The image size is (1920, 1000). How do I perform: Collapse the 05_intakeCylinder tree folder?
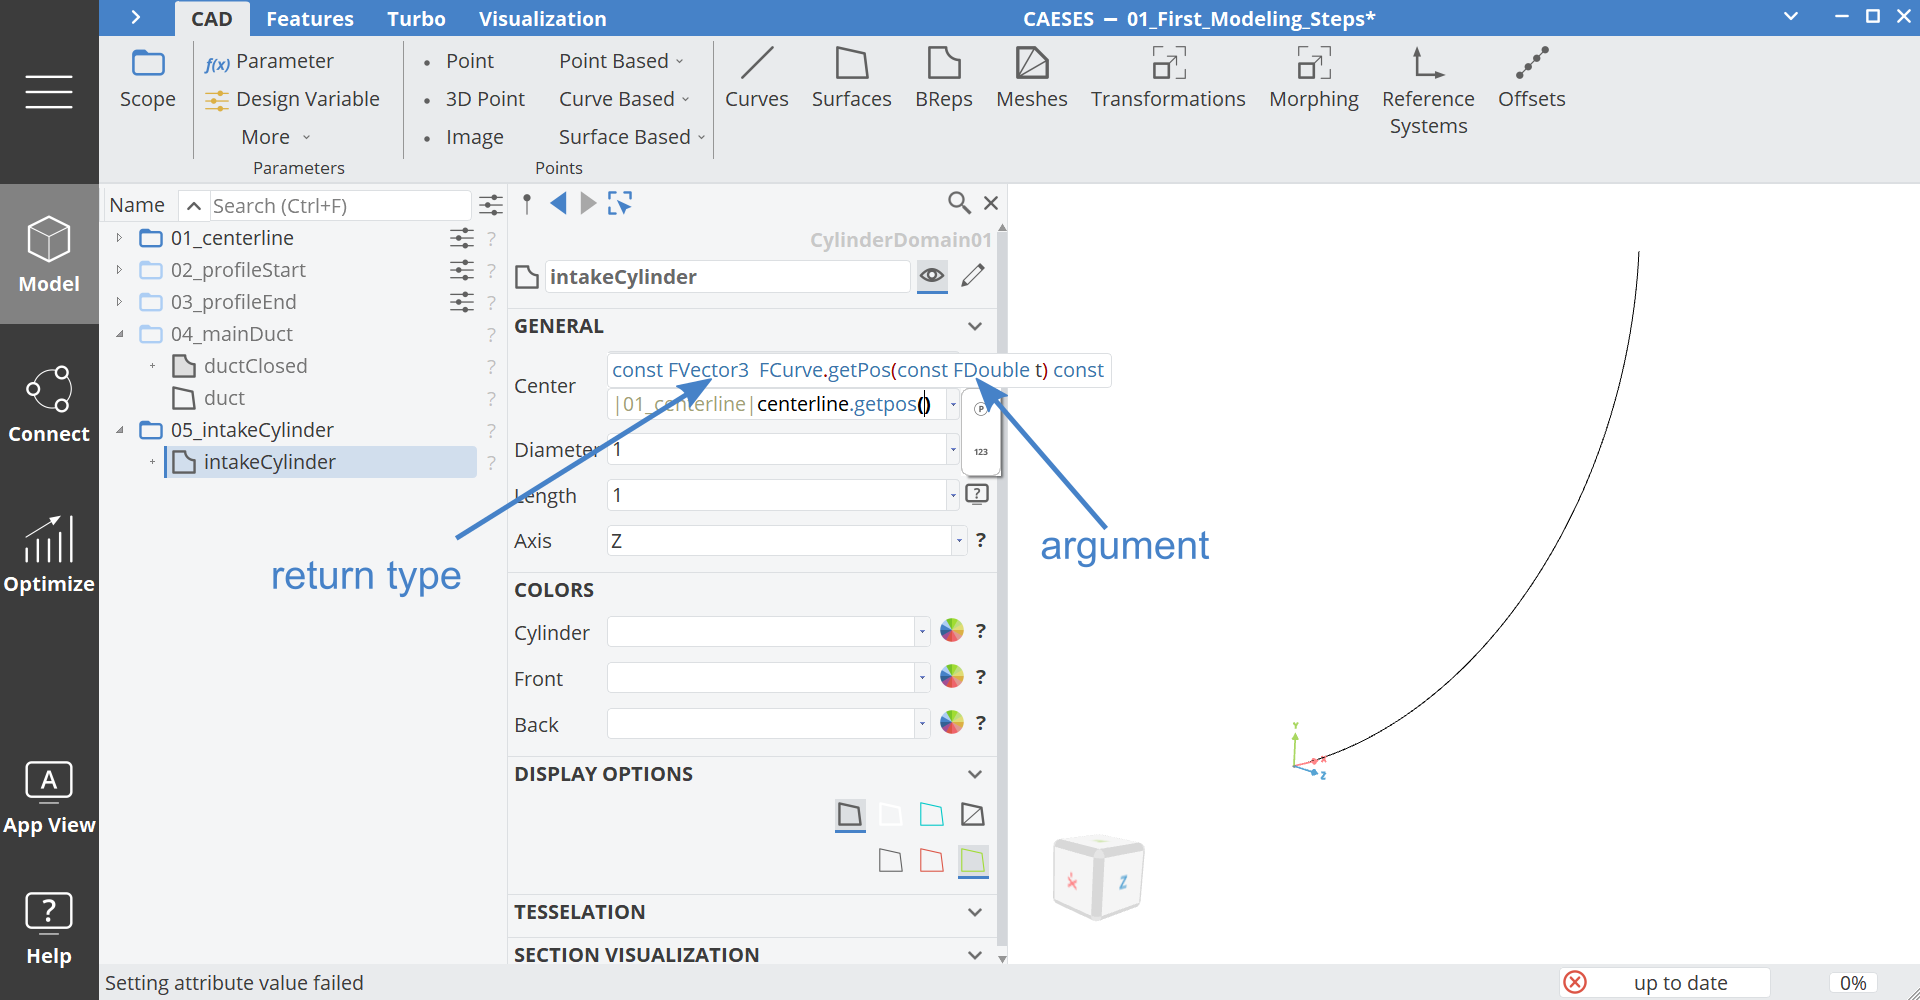[x=121, y=430]
